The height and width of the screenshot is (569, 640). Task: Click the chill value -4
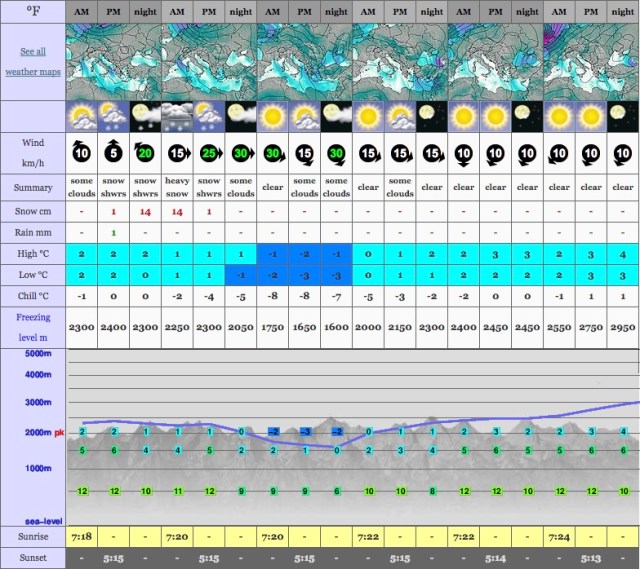point(209,296)
